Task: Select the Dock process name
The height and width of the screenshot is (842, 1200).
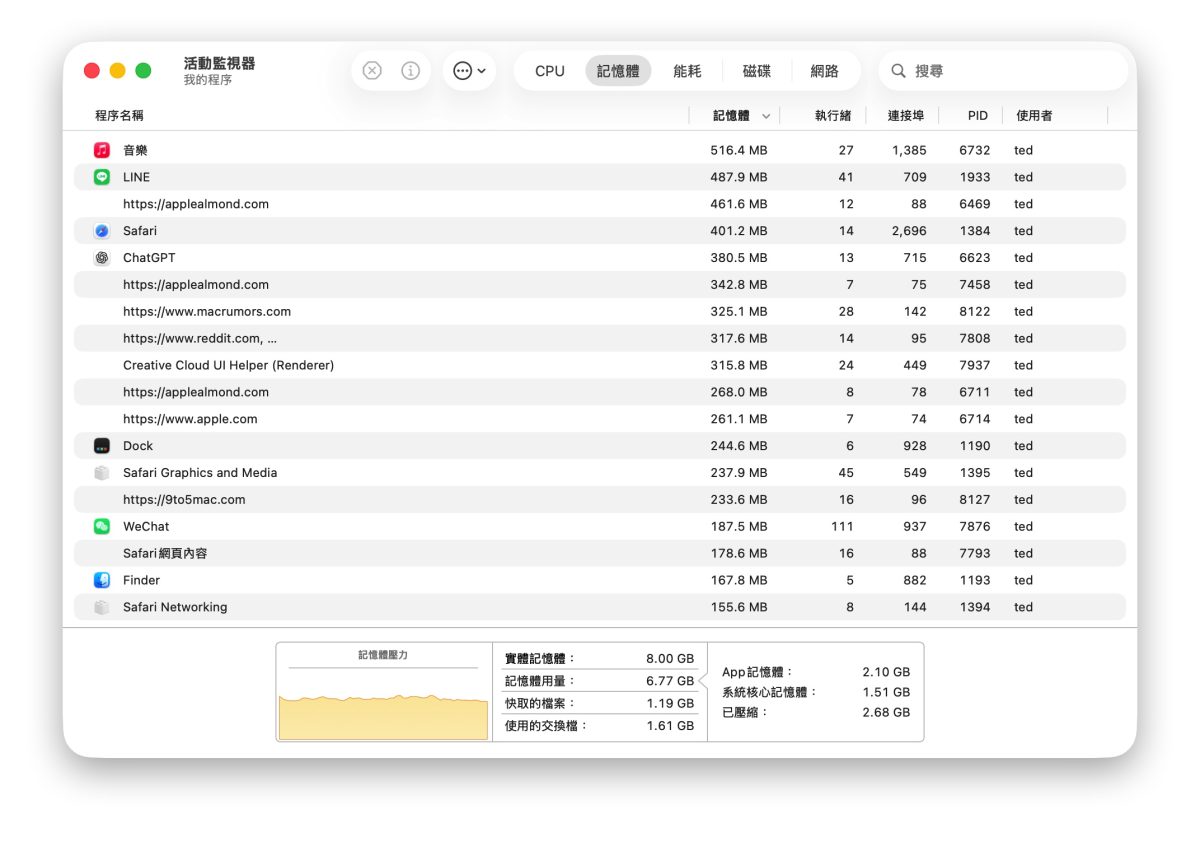Action: (x=138, y=446)
